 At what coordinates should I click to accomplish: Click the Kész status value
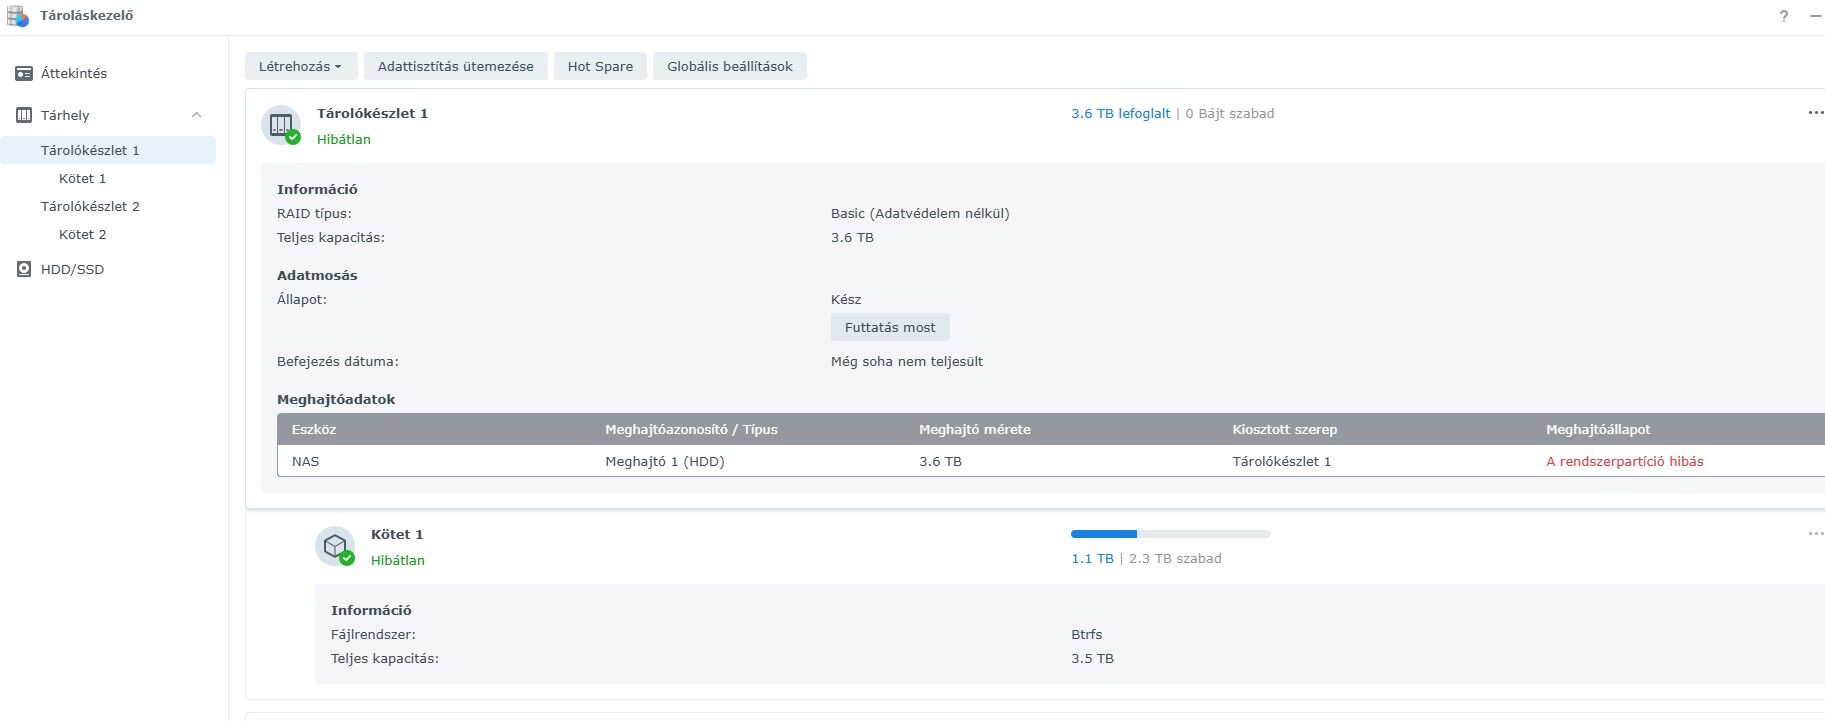(846, 300)
